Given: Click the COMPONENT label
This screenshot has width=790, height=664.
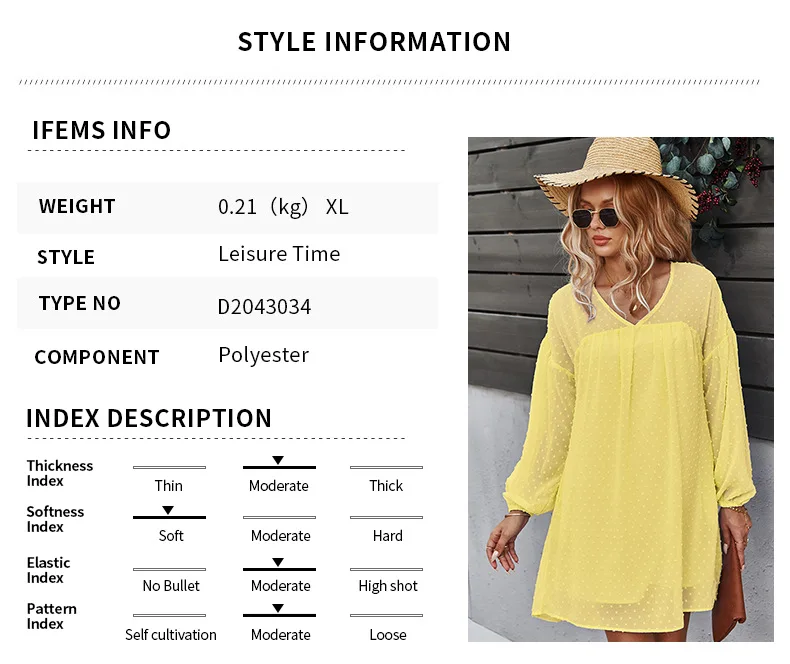Looking at the screenshot, I should click(x=97, y=357).
